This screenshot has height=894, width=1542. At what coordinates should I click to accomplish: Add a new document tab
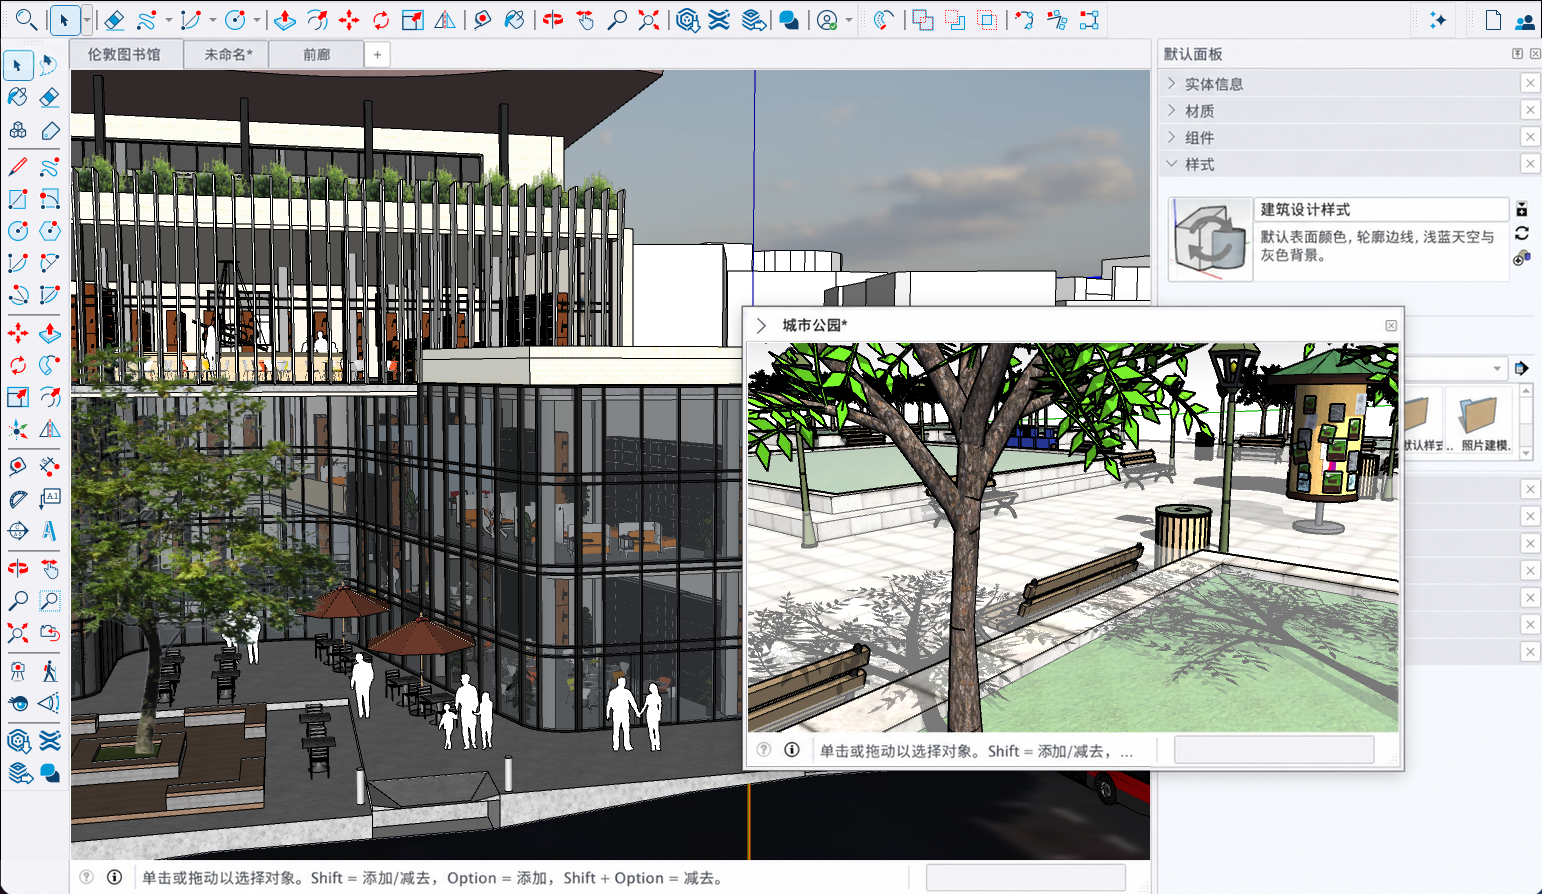point(377,54)
